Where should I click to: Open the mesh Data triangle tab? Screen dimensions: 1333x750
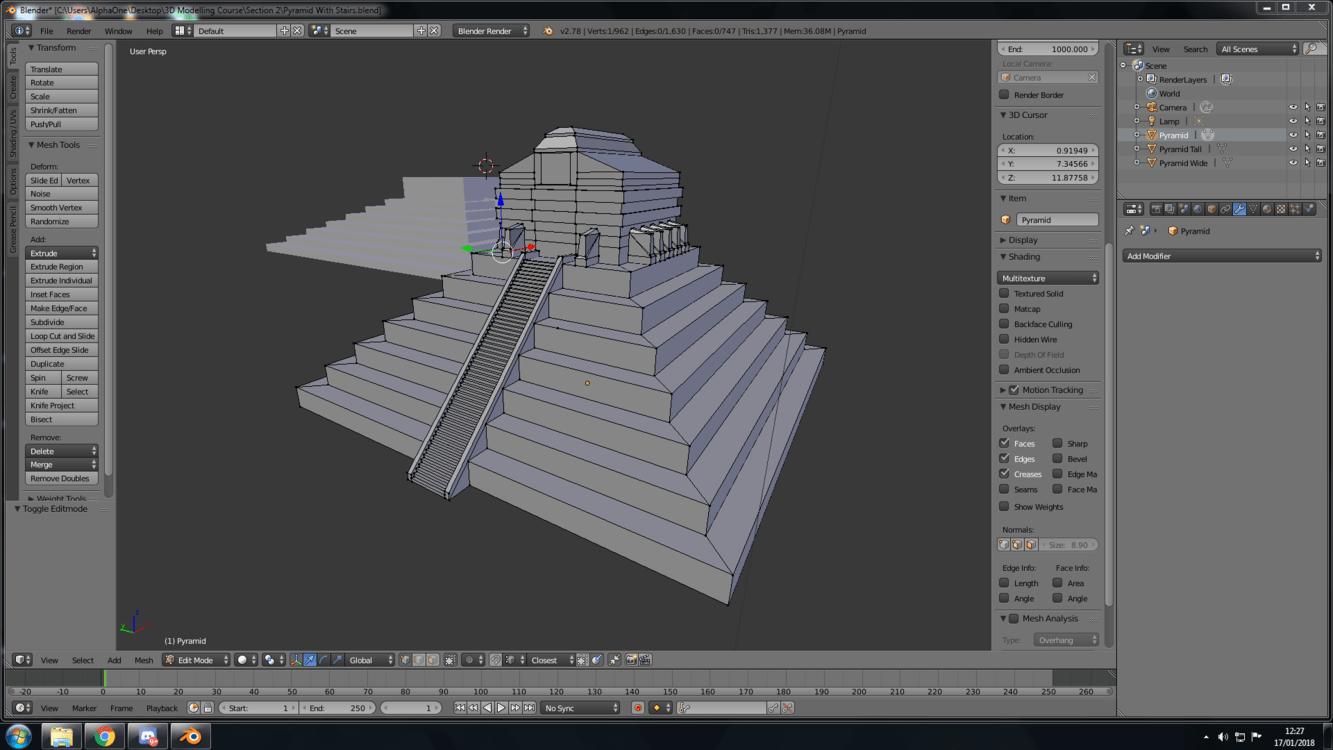pos(1253,209)
